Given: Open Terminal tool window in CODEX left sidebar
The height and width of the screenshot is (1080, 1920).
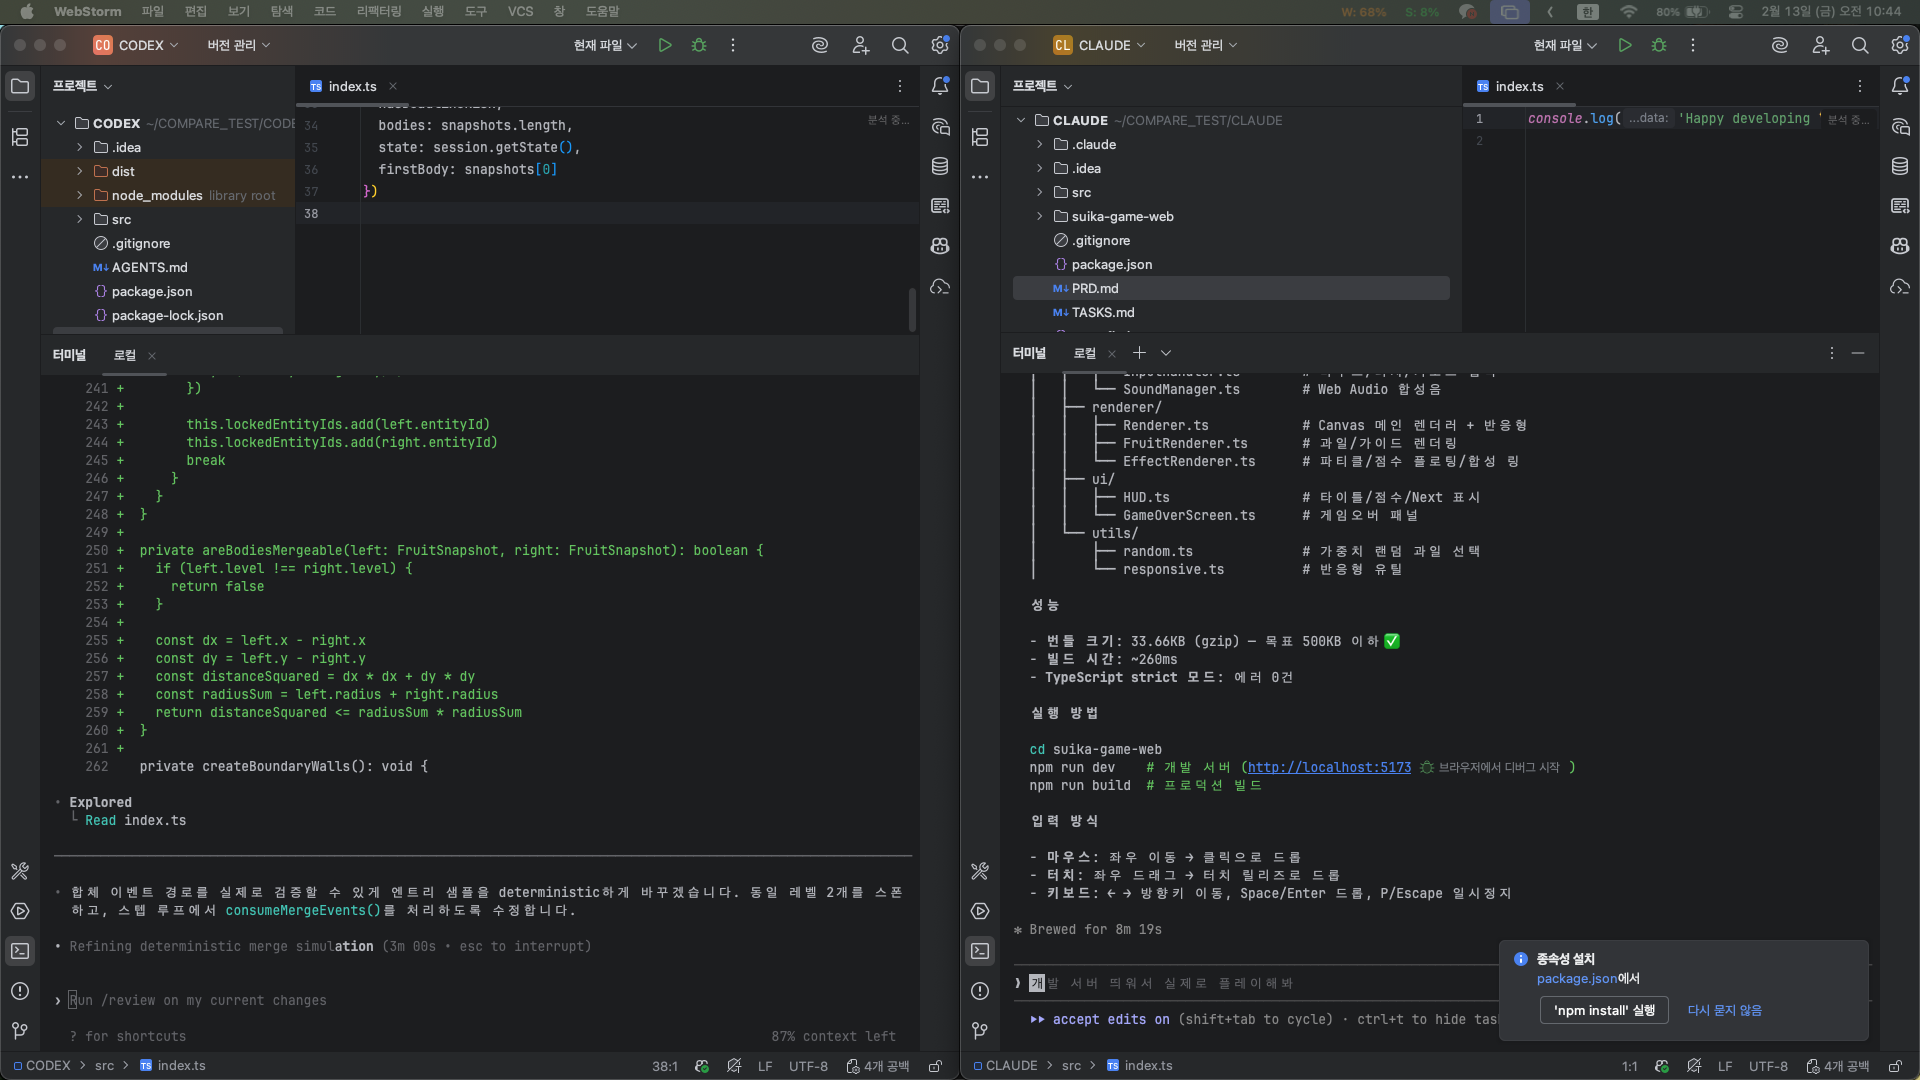Looking at the screenshot, I should 20,951.
